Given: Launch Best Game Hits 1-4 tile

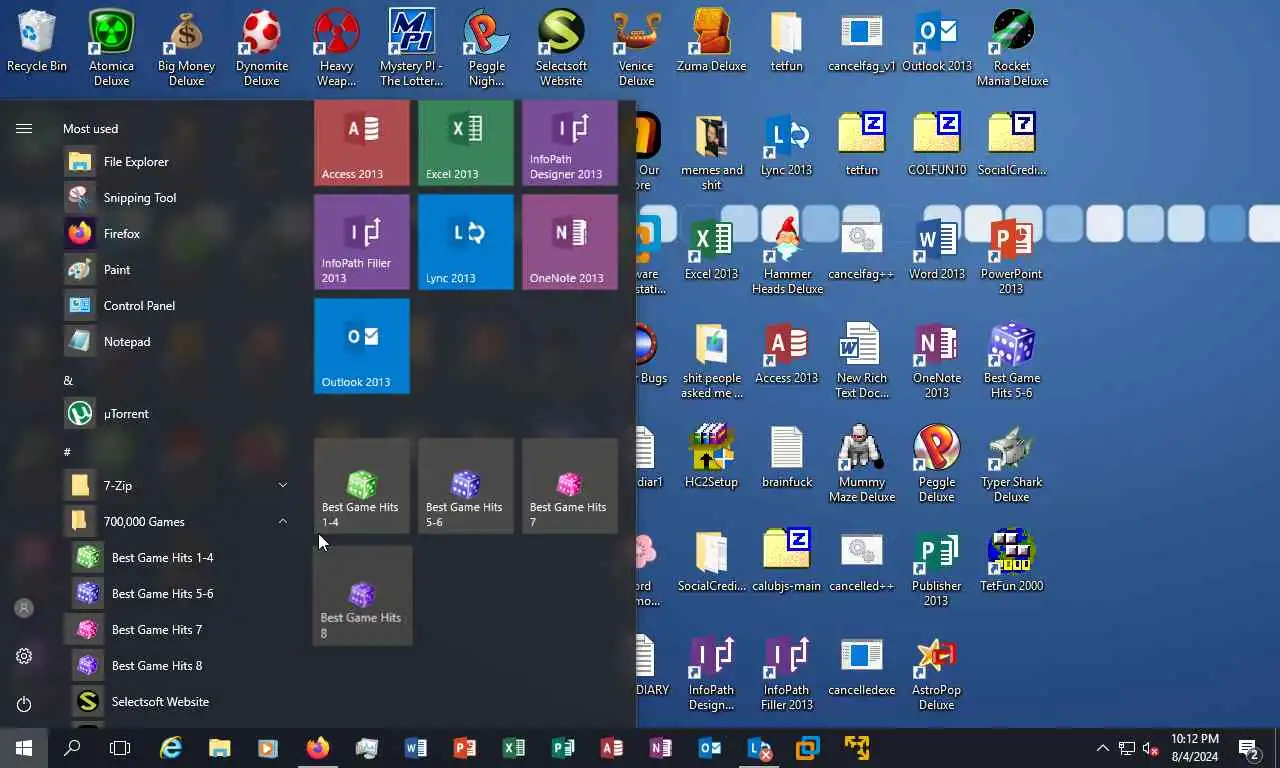Looking at the screenshot, I should [x=362, y=486].
